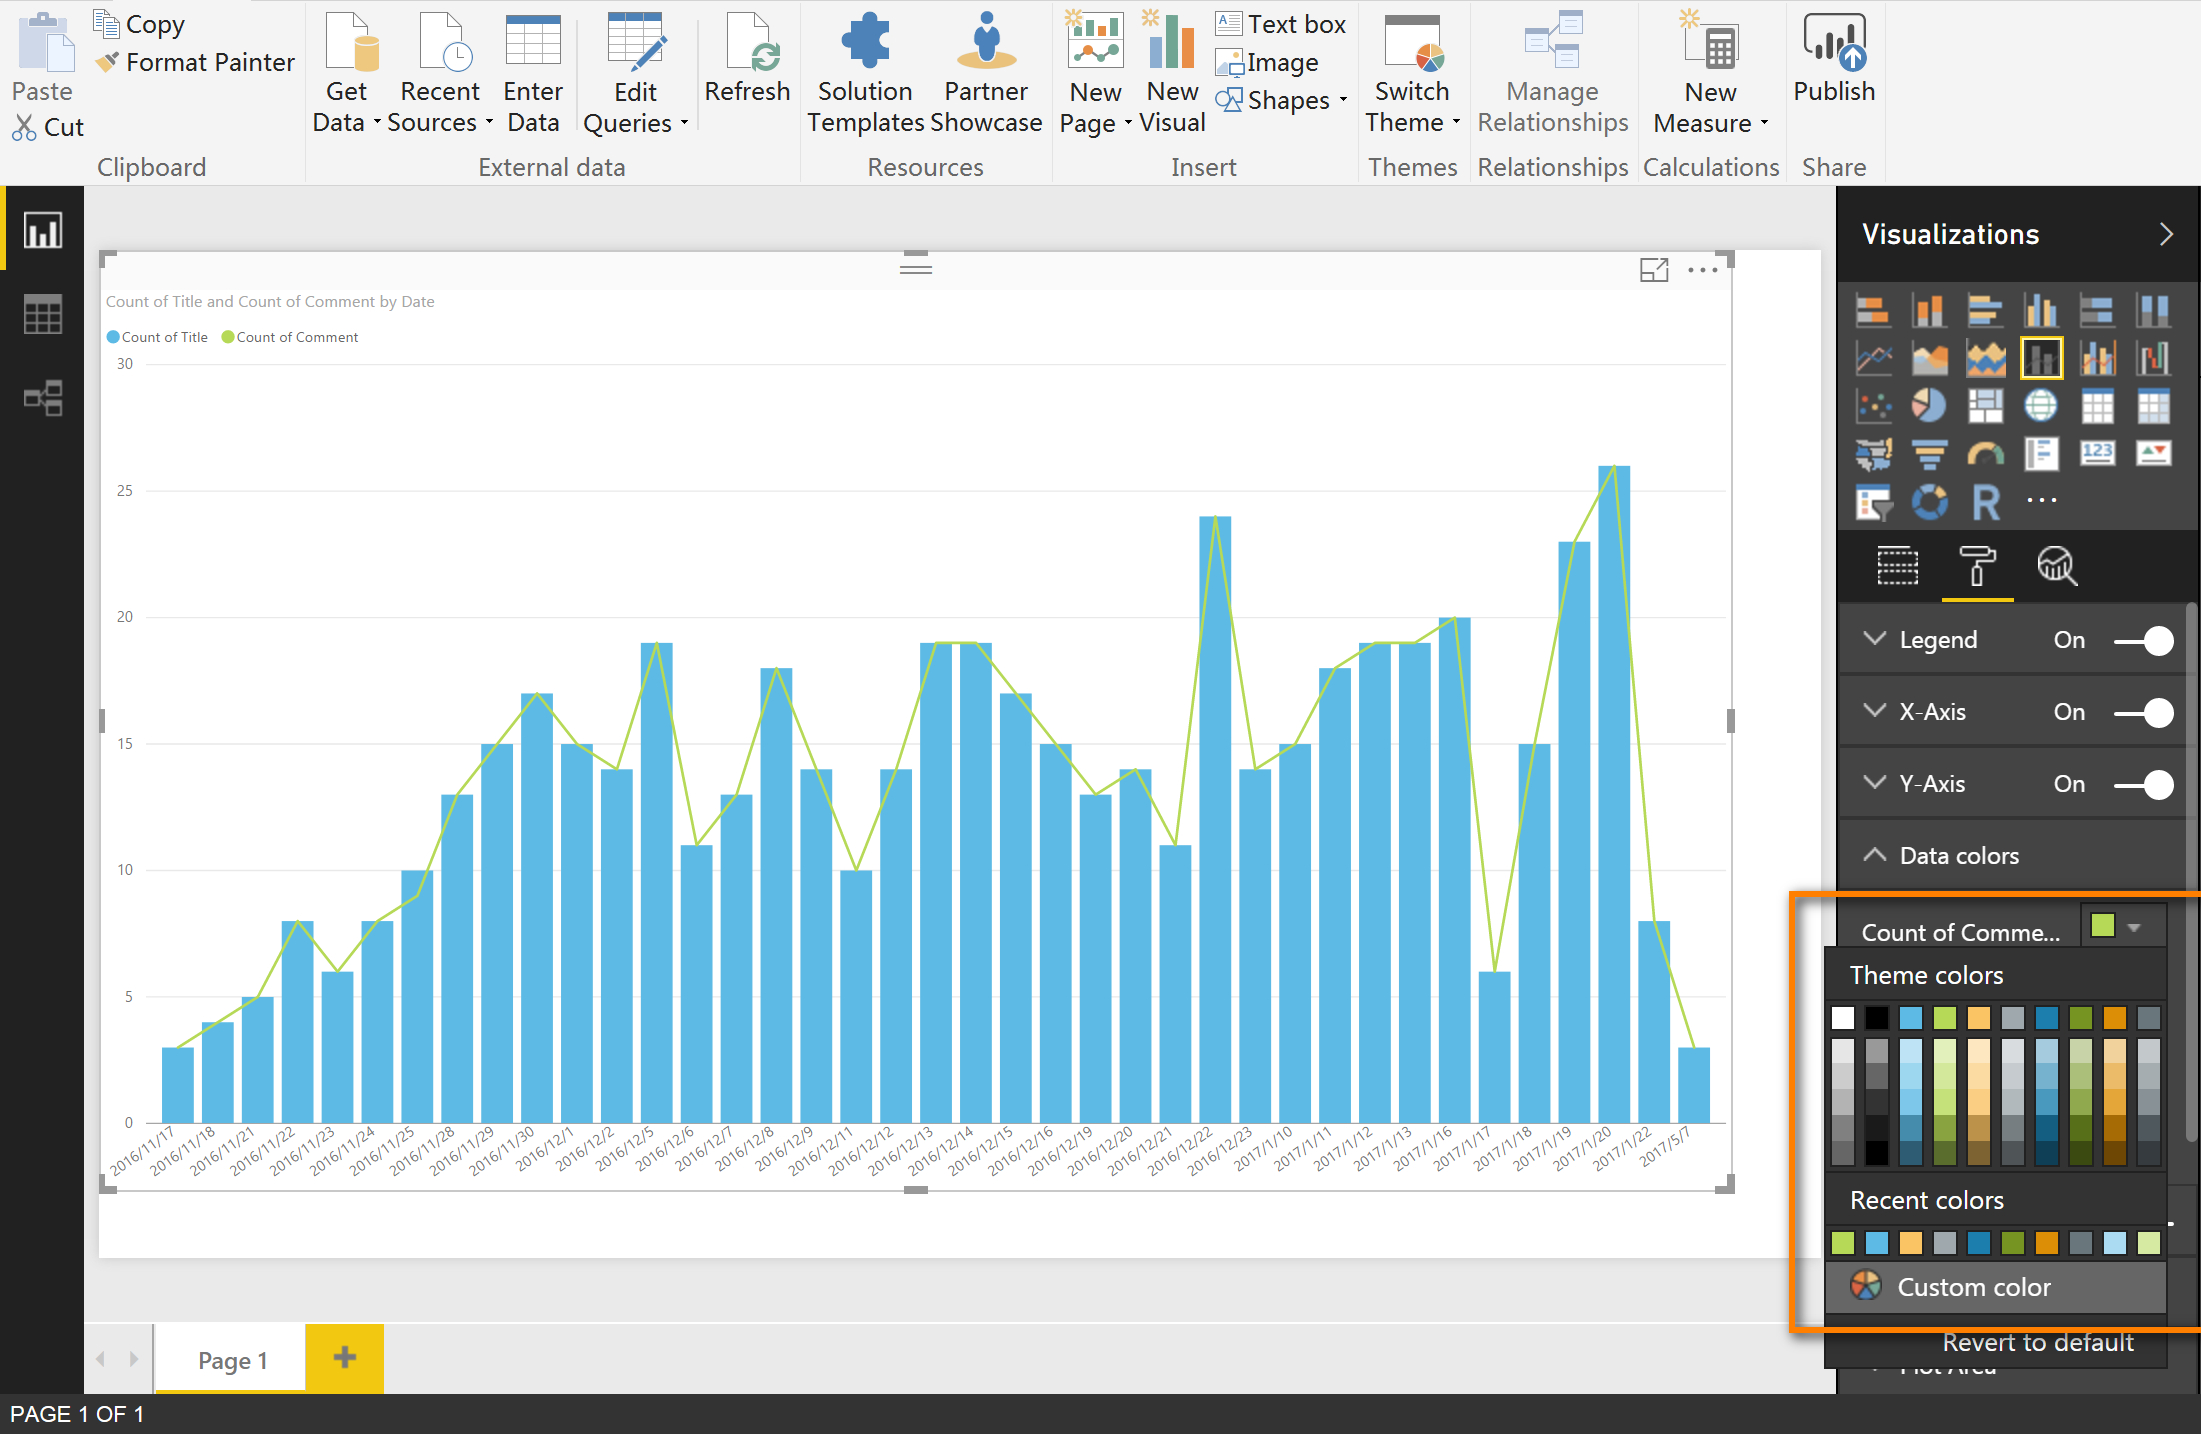Expand the Y-Axis section chevron
This screenshot has width=2201, height=1434.
point(1875,783)
